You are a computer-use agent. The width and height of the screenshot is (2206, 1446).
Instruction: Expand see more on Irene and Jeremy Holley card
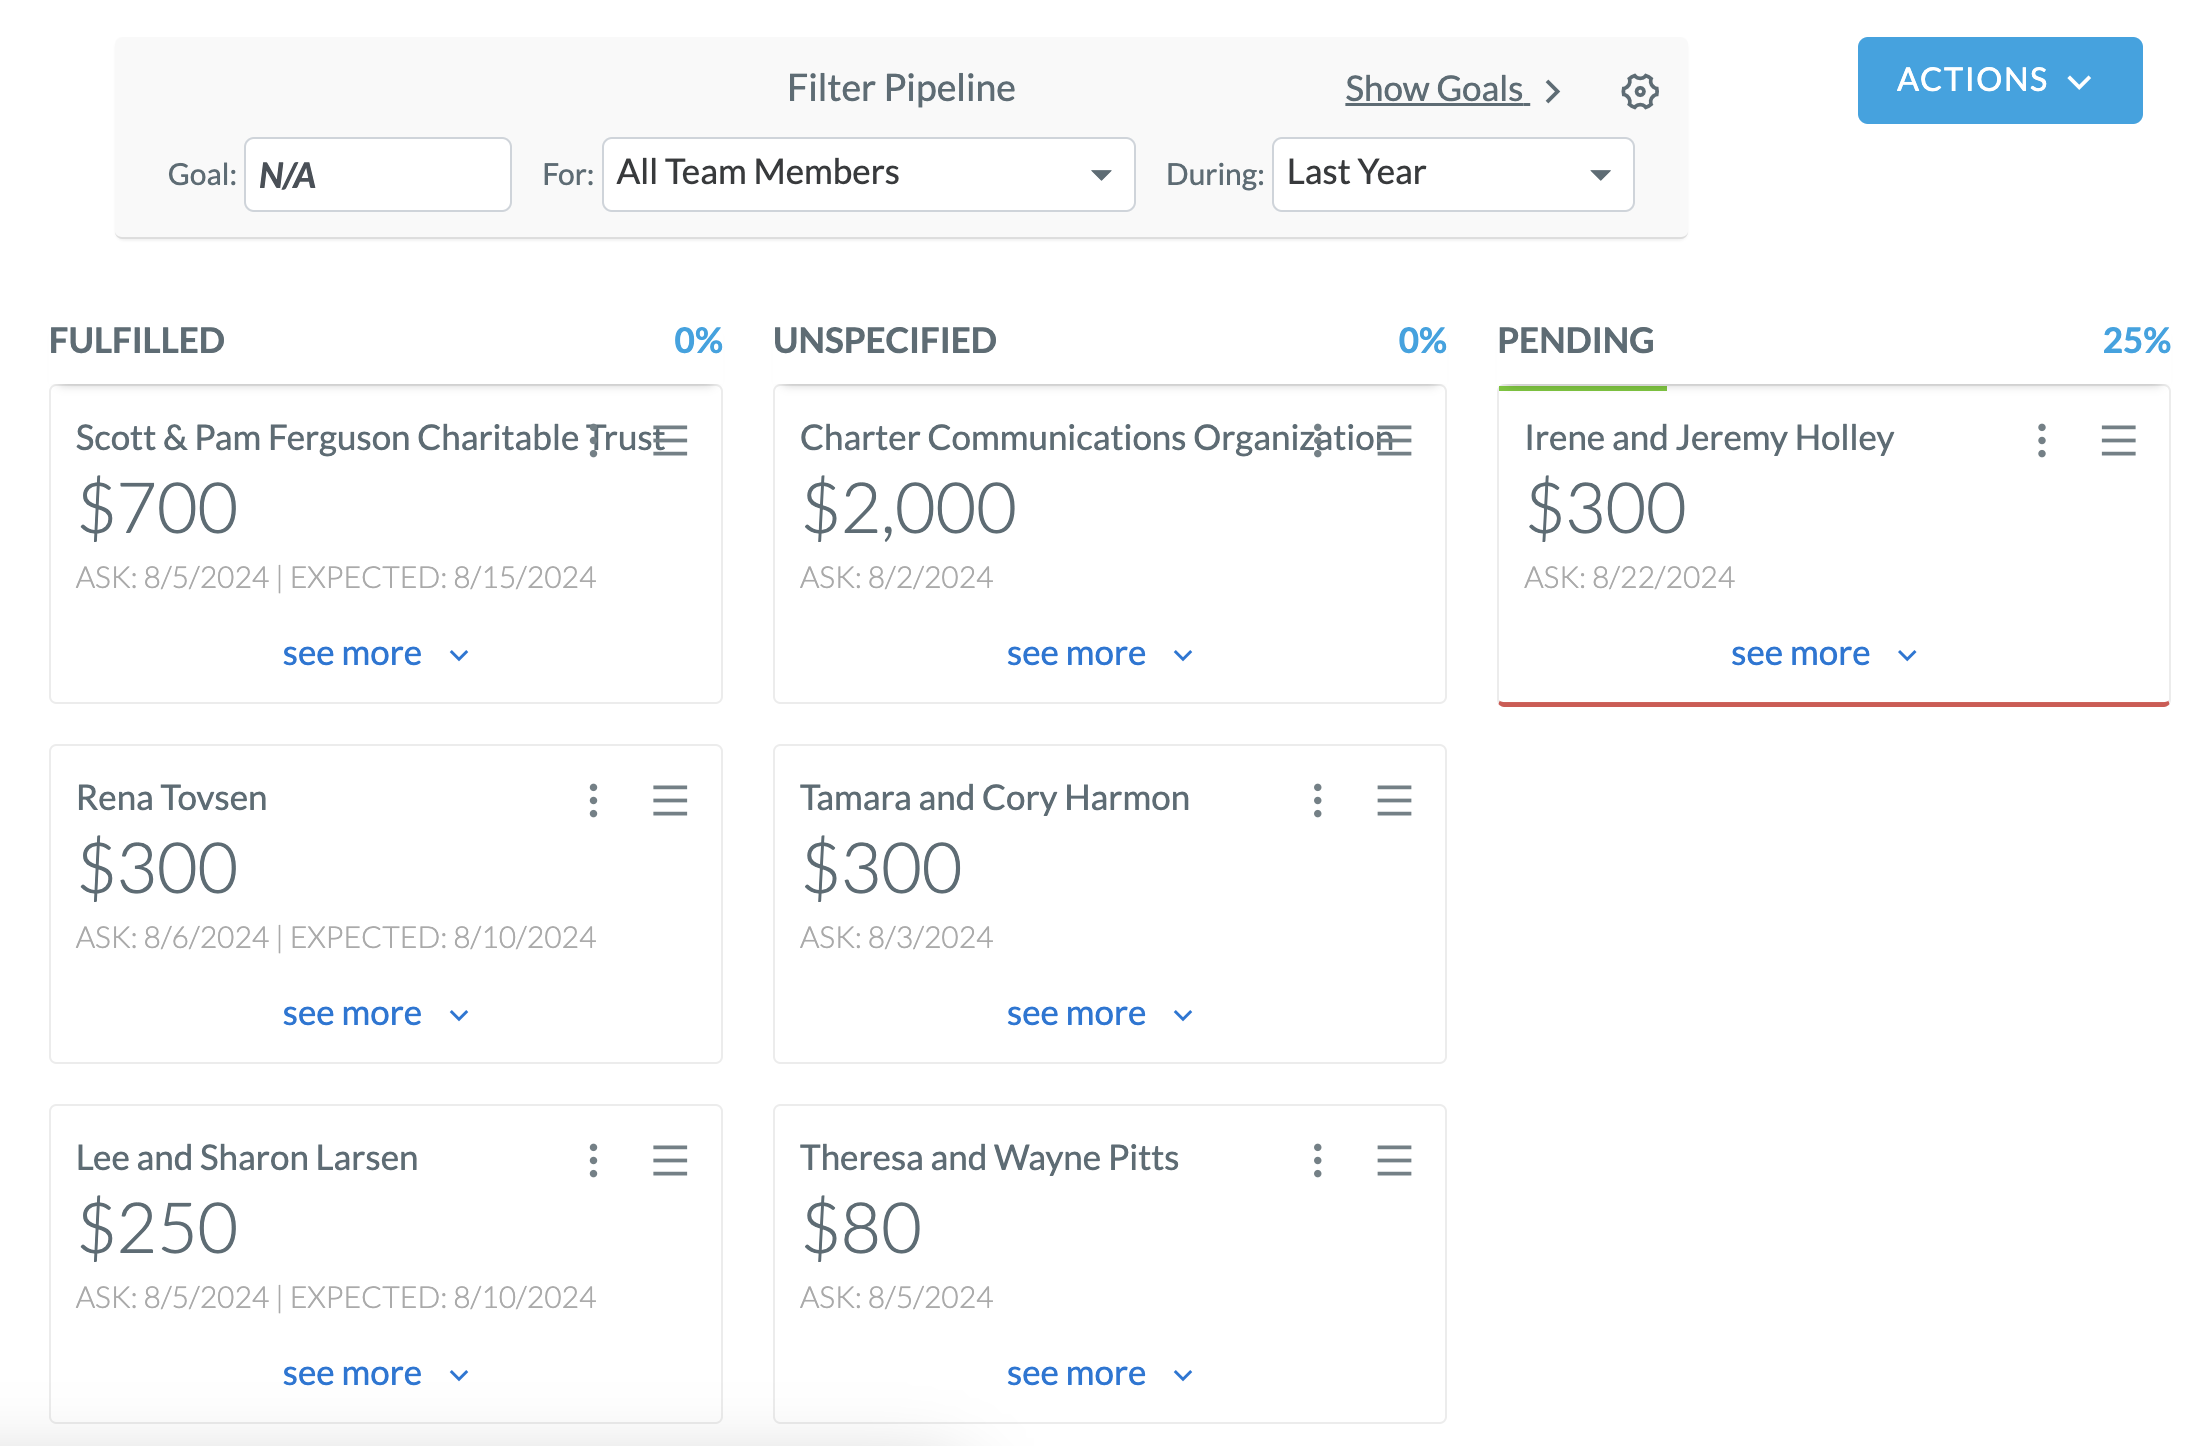click(1824, 654)
